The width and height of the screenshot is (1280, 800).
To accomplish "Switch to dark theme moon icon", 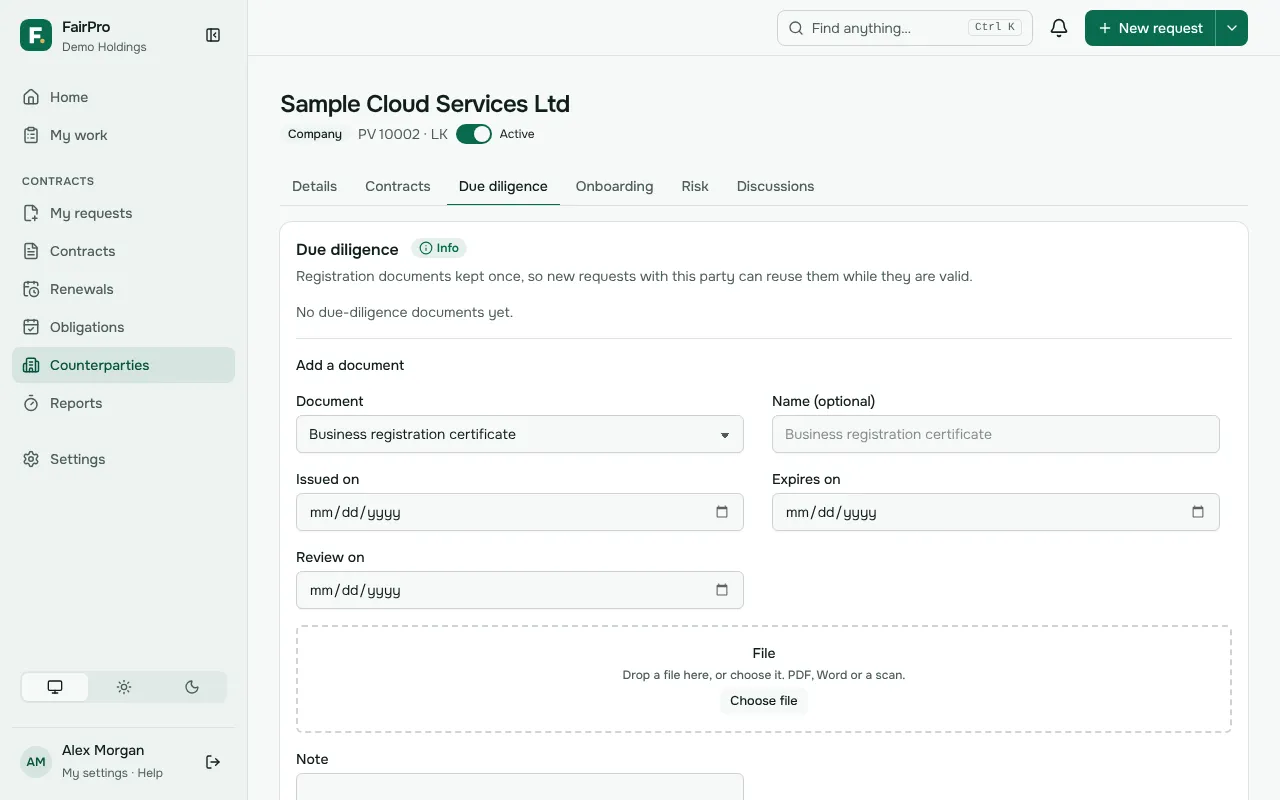I will tap(192, 687).
